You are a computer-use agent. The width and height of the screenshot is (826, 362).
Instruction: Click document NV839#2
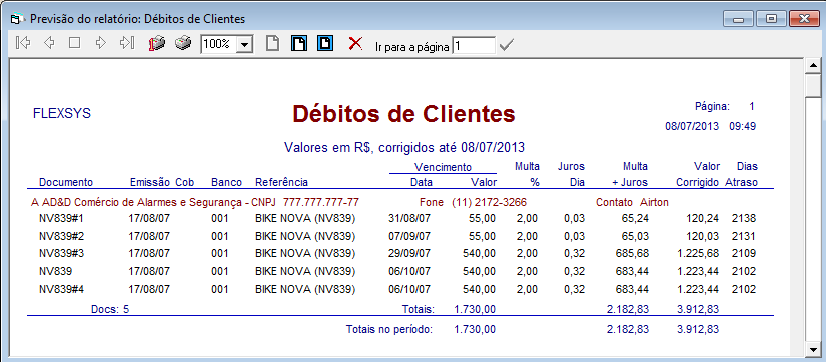(x=61, y=236)
